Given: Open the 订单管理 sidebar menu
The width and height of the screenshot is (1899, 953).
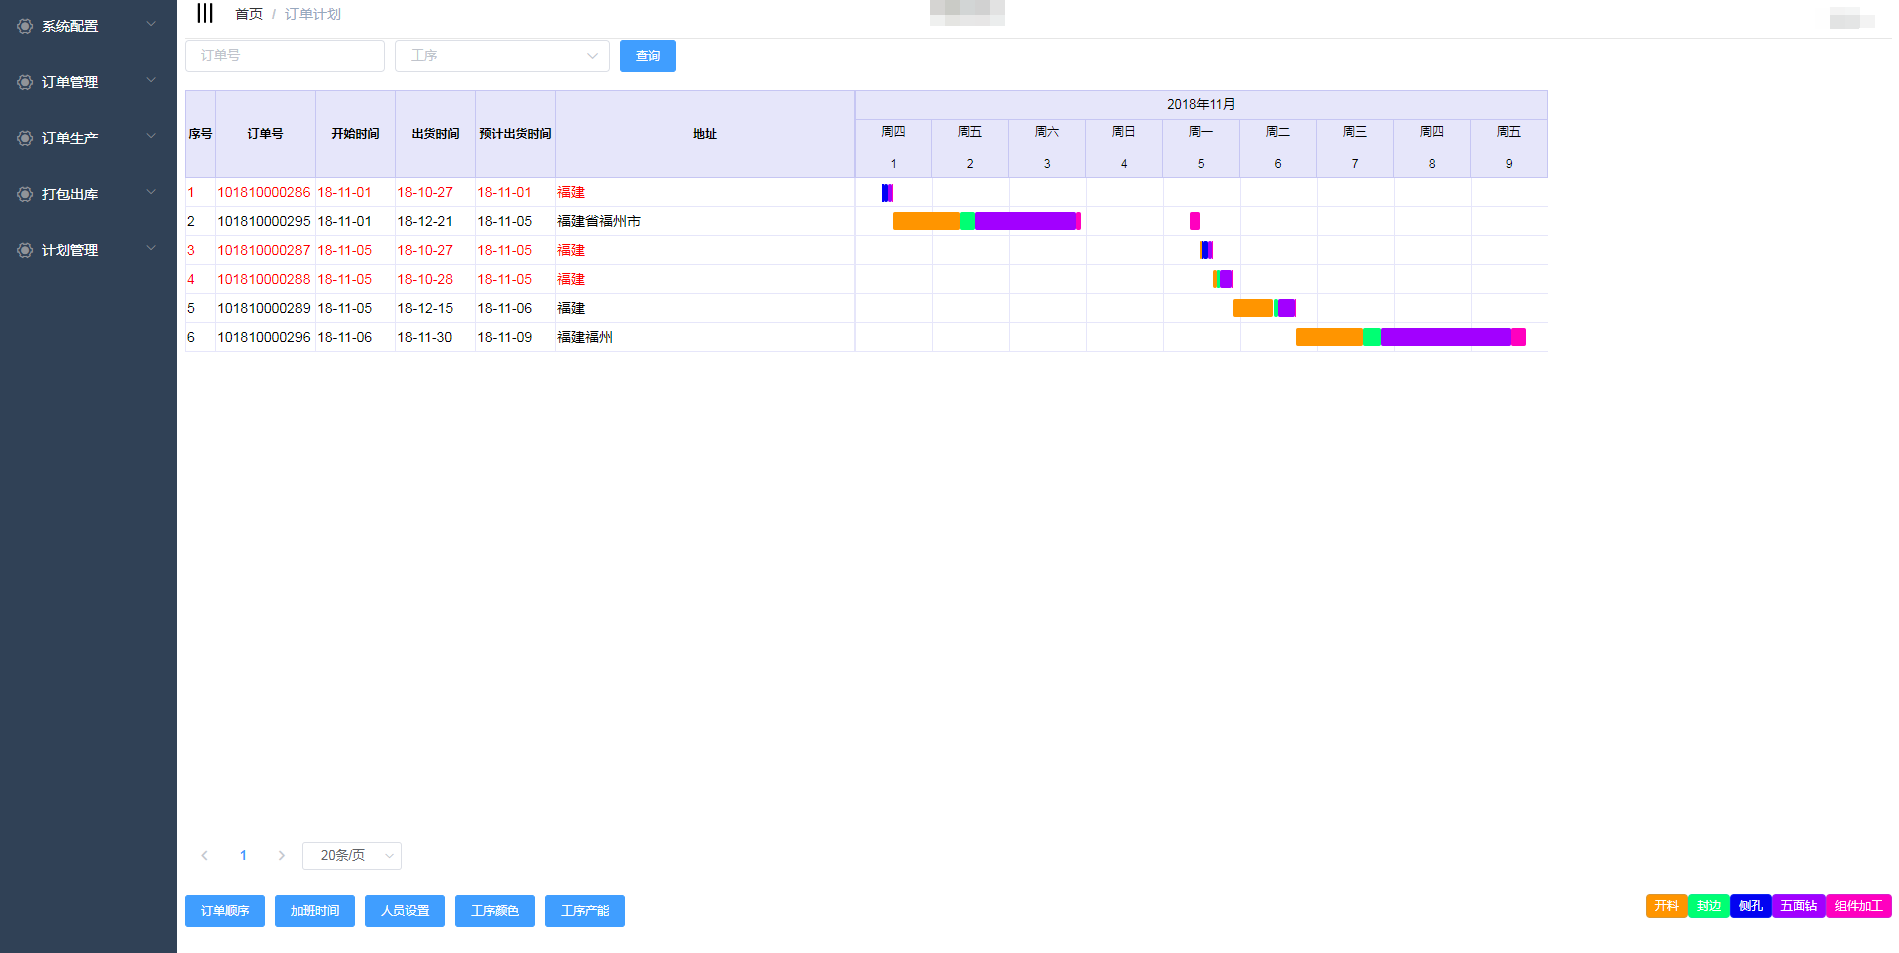Looking at the screenshot, I should pyautogui.click(x=70, y=82).
